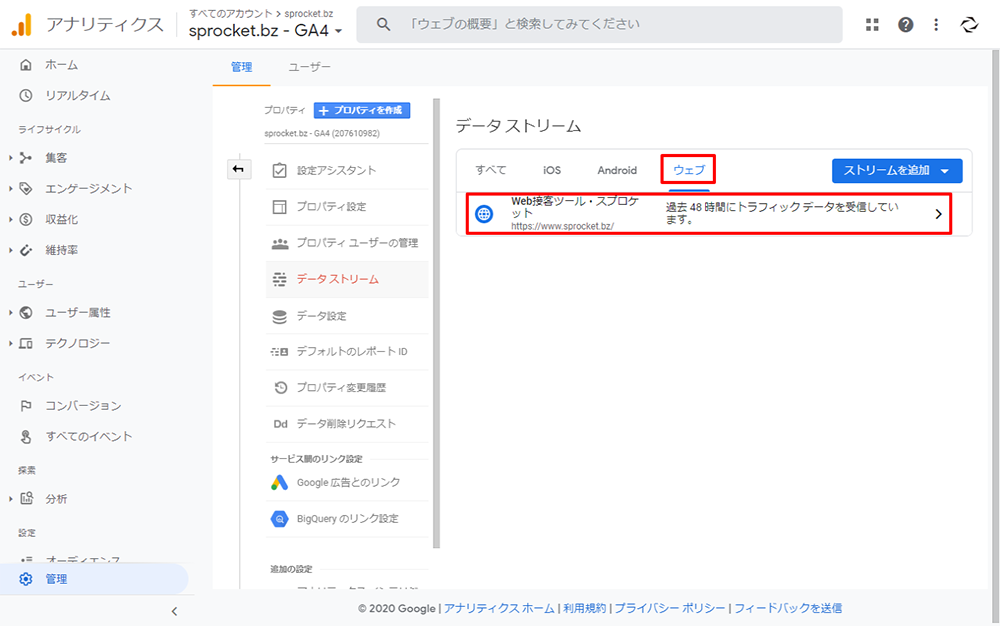Click the ユーザー属性 globe icon
The height and width of the screenshot is (626, 1000).
point(26,312)
